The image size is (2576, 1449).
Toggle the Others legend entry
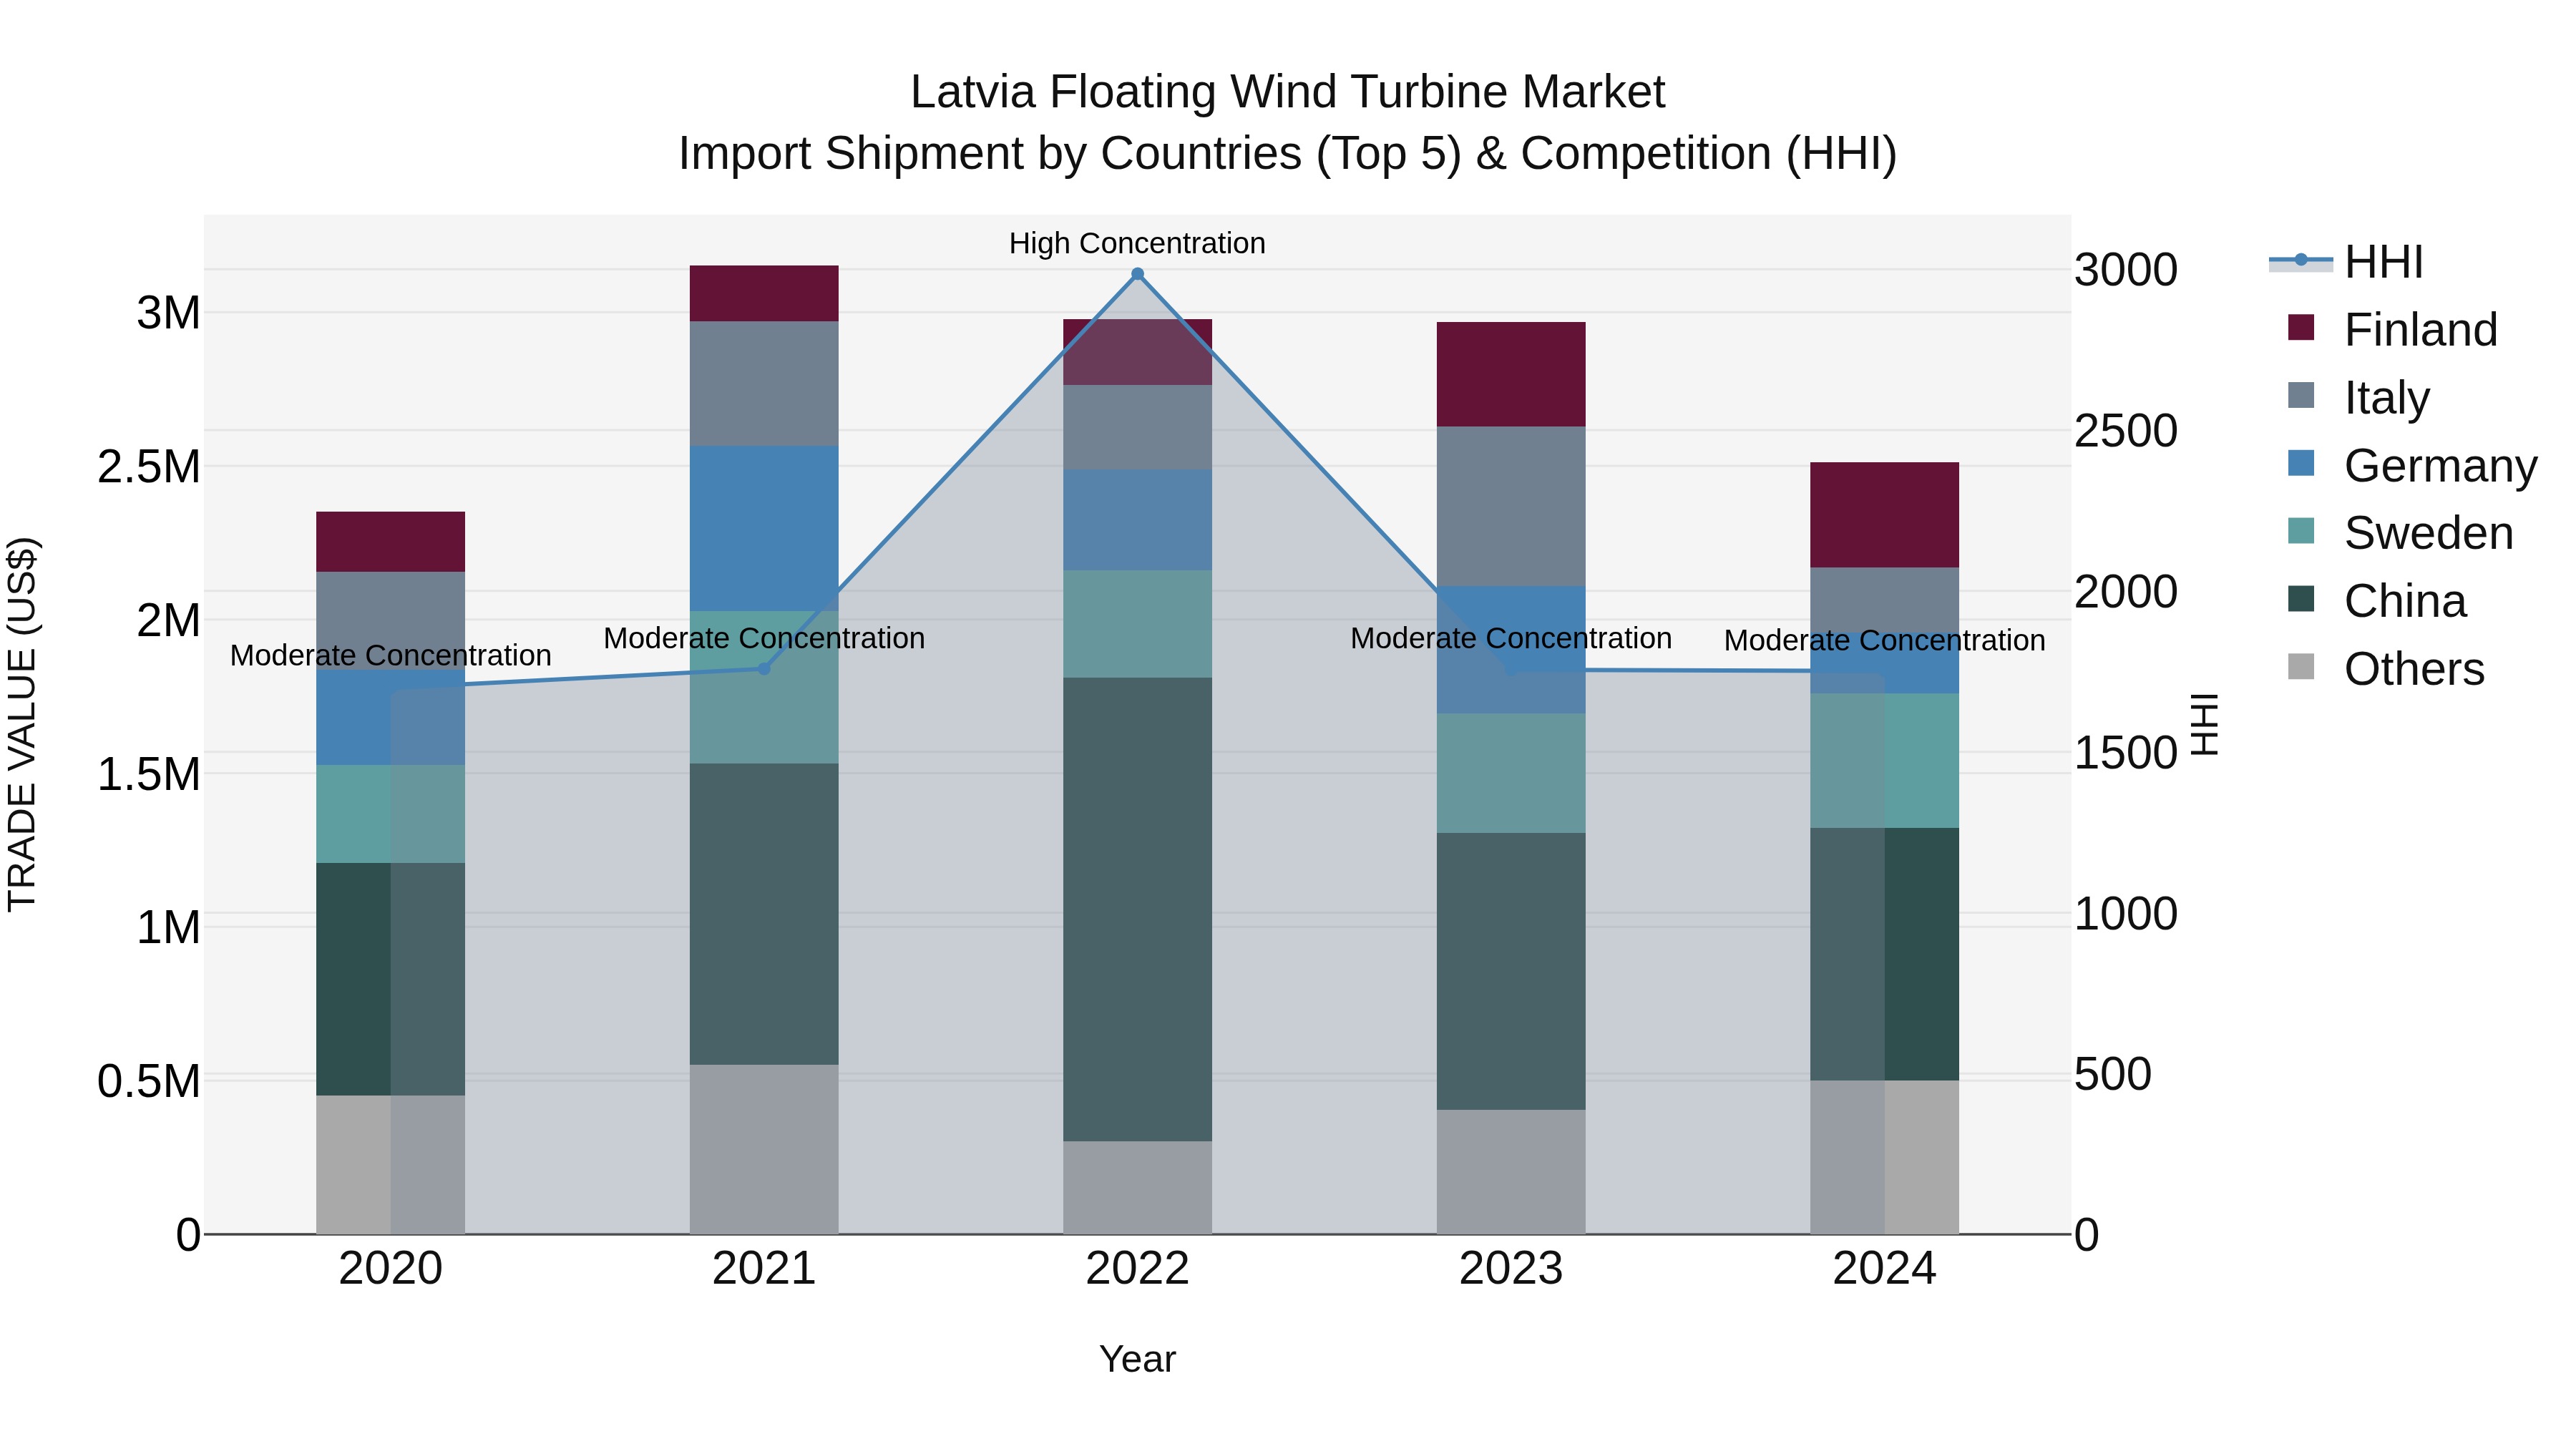[x=2386, y=669]
